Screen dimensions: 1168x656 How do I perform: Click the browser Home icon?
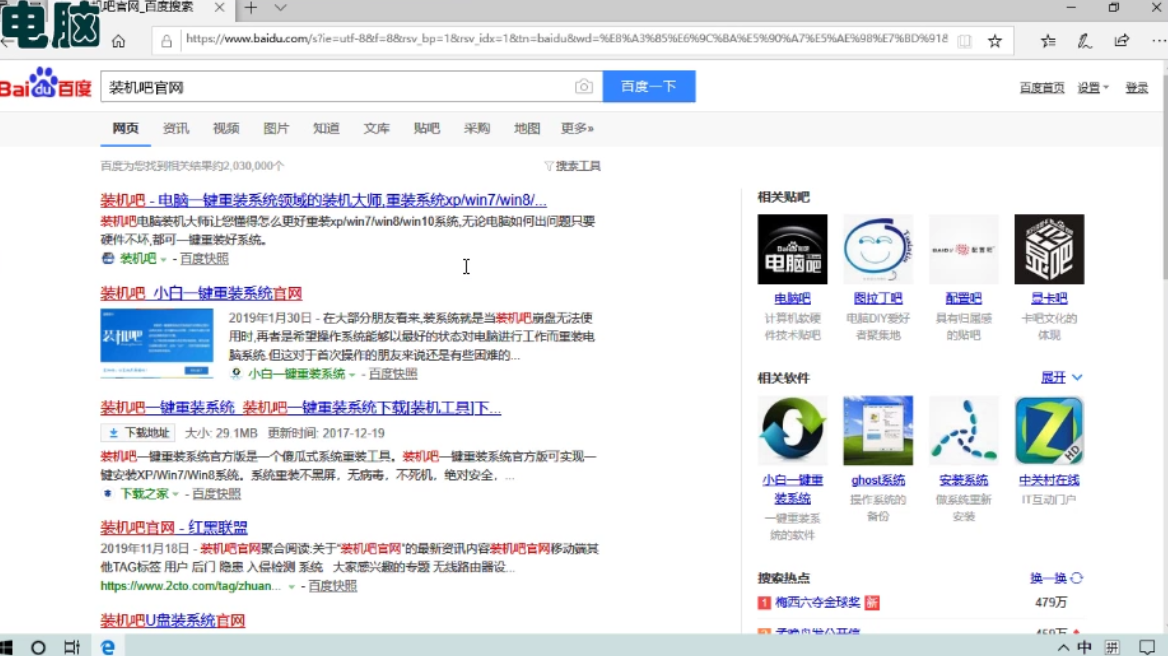point(118,41)
